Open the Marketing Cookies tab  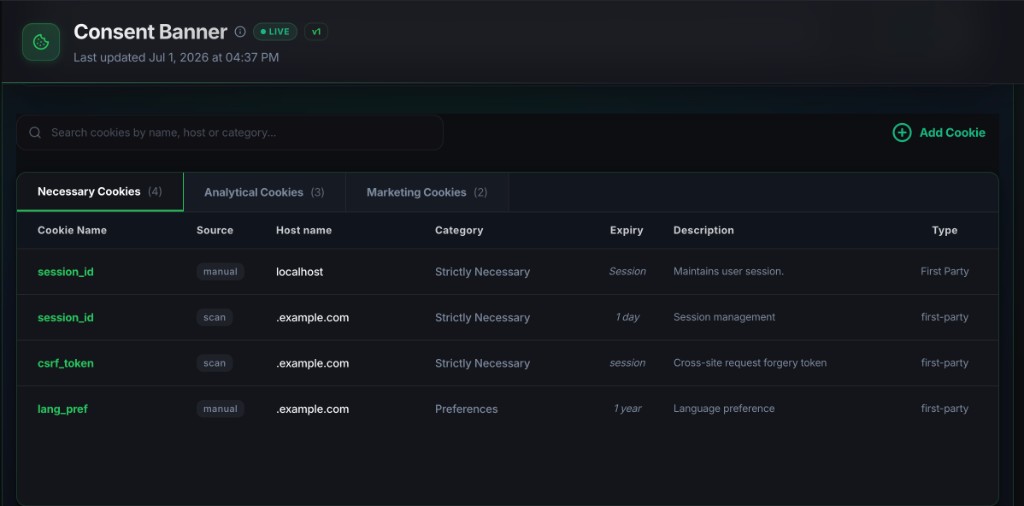[426, 193]
